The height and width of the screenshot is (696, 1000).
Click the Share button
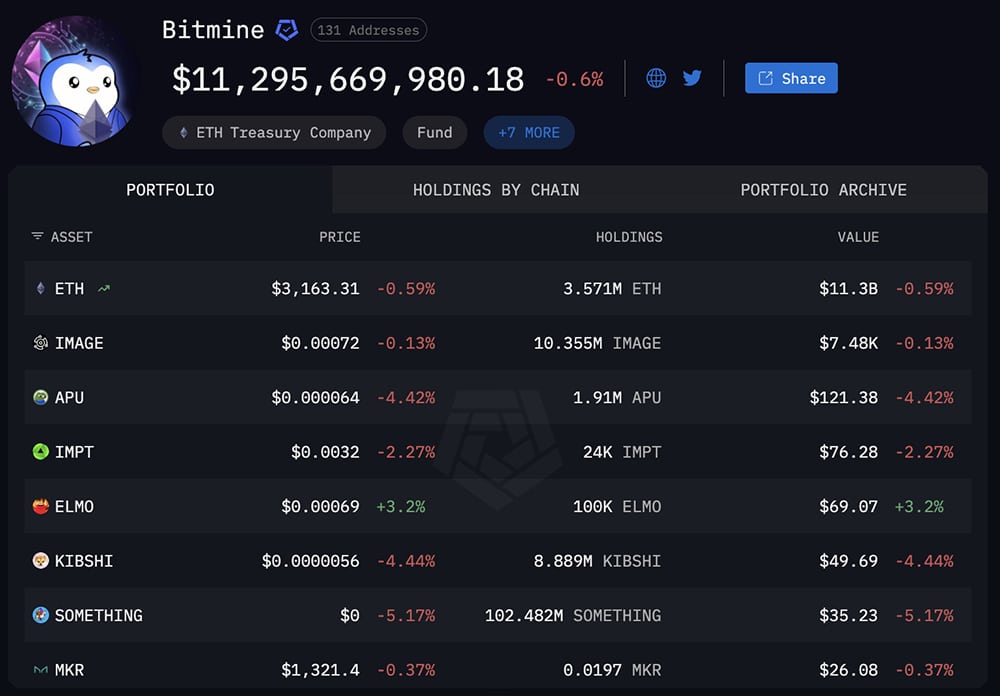click(x=791, y=77)
